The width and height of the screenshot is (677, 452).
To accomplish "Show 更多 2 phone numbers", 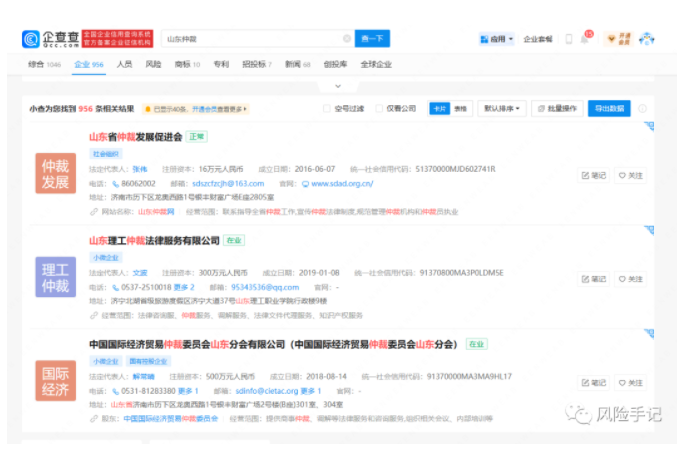I will (184, 287).
